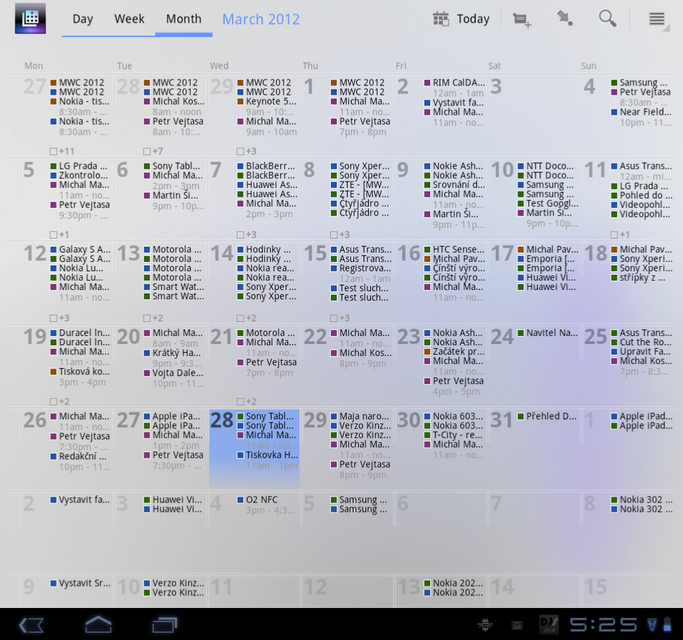The width and height of the screenshot is (683, 640).
Task: Jump to the current date with Today
Action: tap(461, 19)
